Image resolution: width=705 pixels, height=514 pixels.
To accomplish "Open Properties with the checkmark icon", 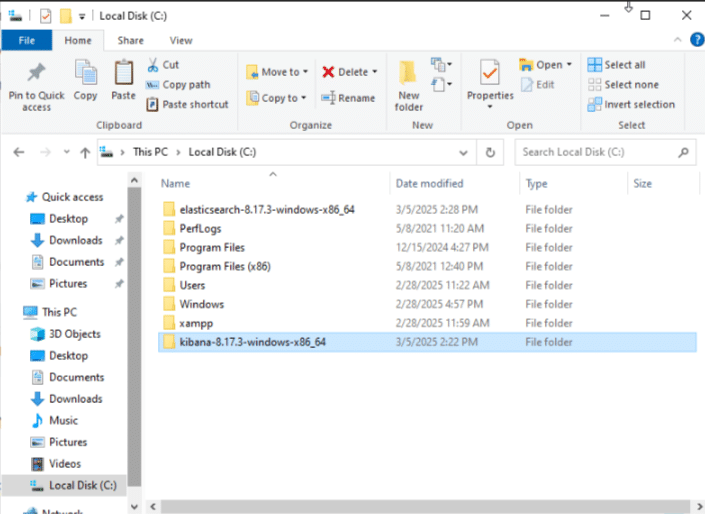I will click(x=489, y=75).
